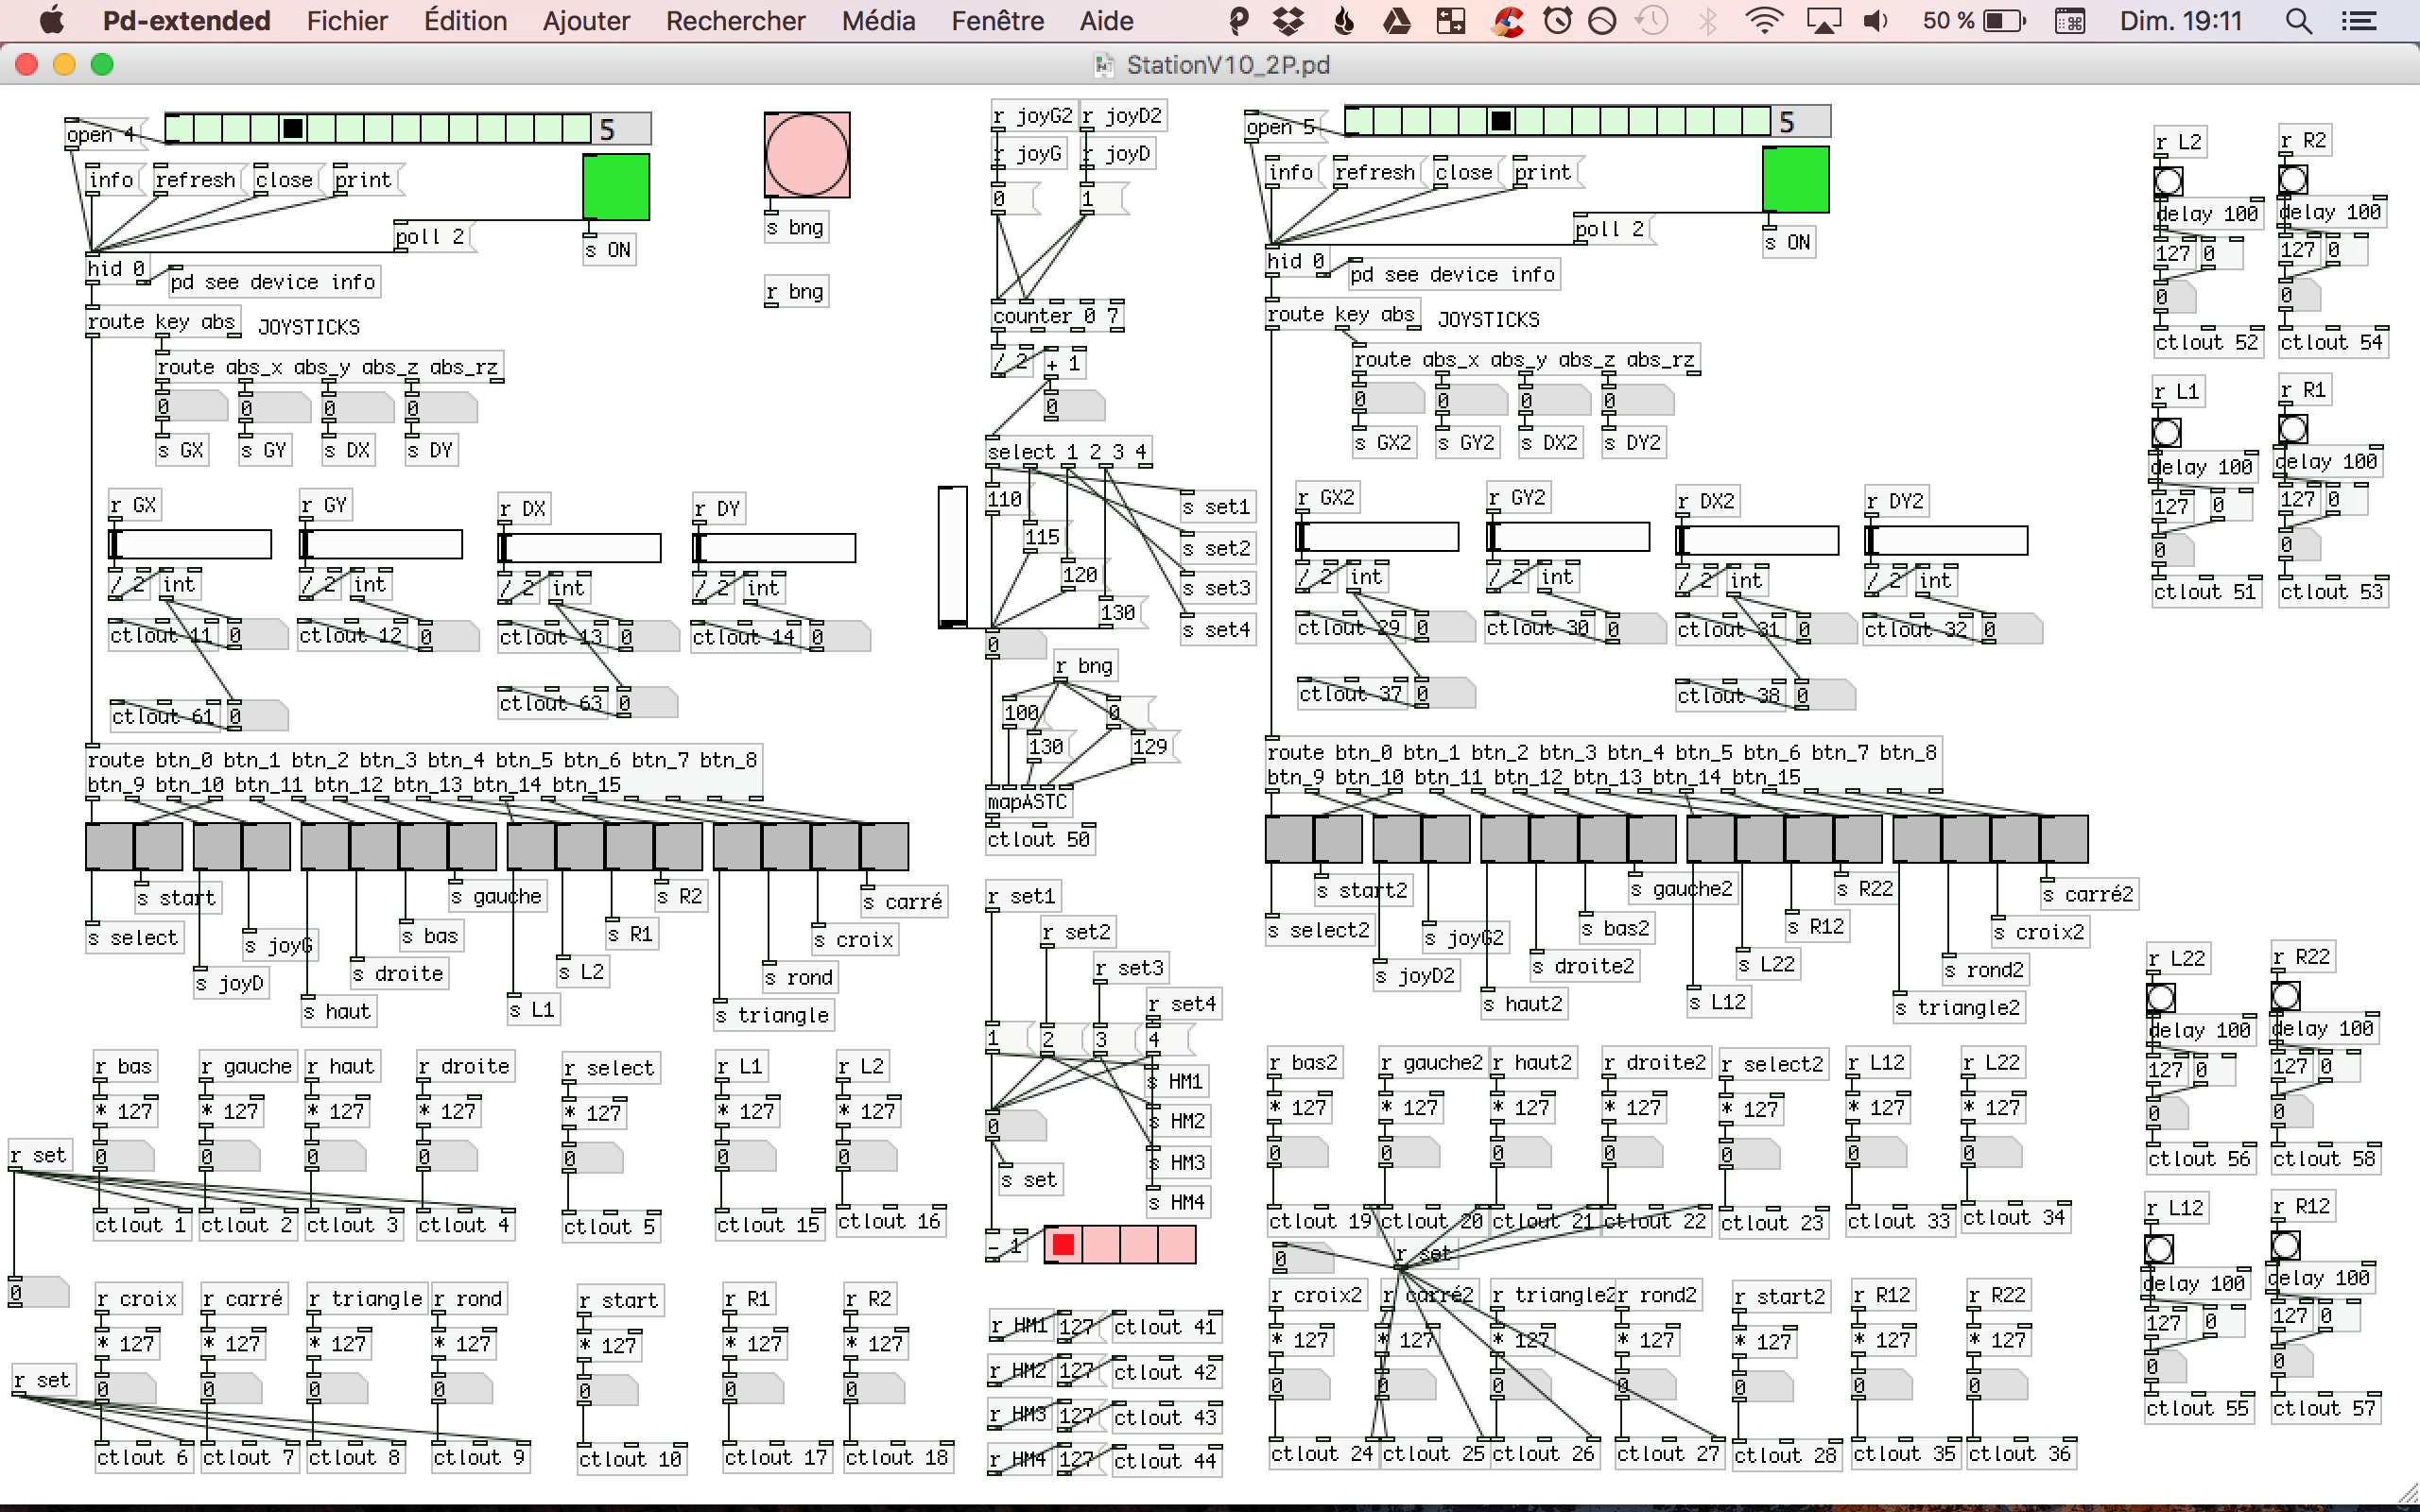Click the bang under r L2

[2167, 182]
